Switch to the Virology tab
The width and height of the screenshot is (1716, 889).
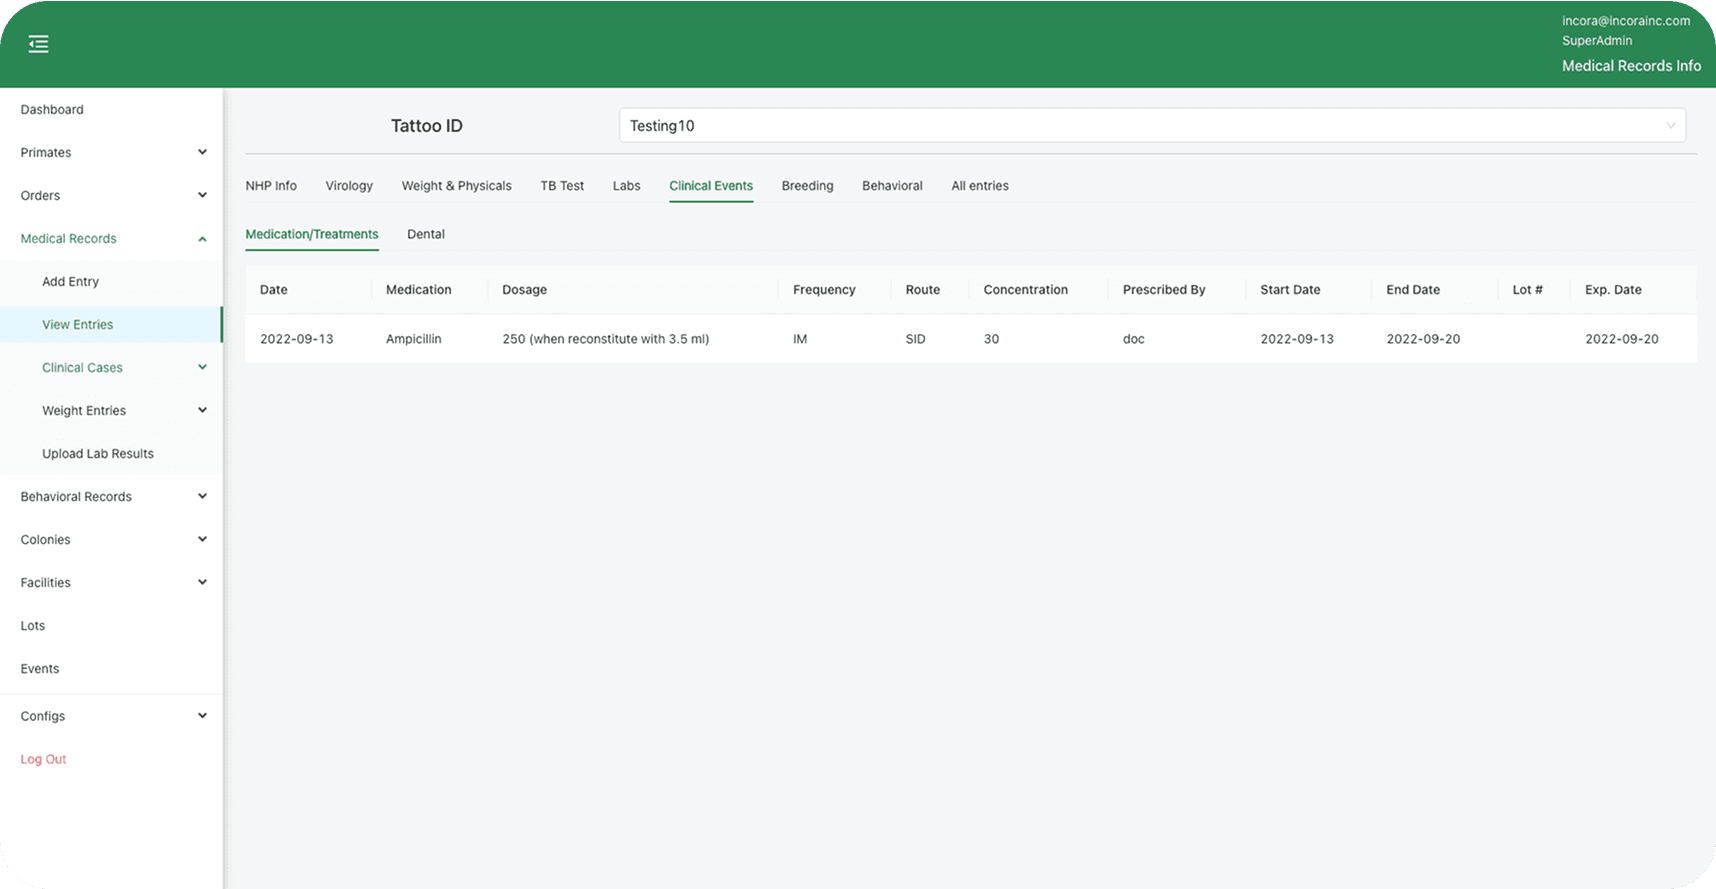click(x=349, y=186)
